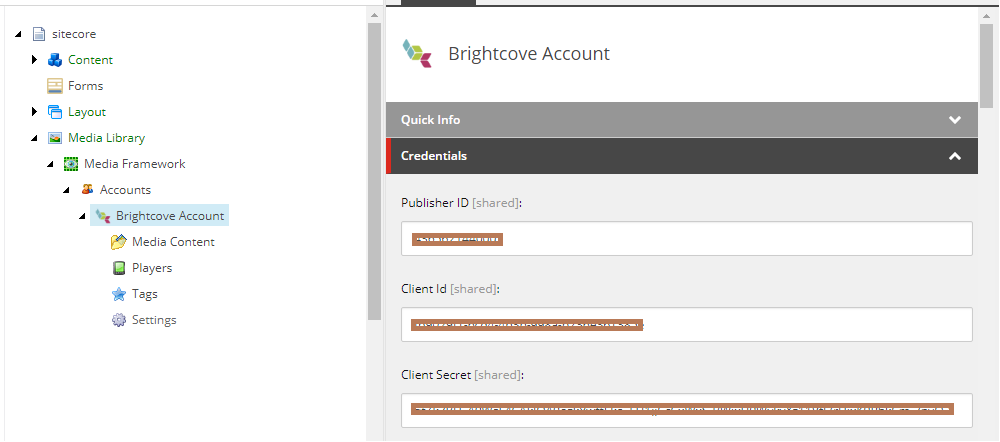Open the Content item label
Viewport: 1000px width, 442px height.
point(91,60)
